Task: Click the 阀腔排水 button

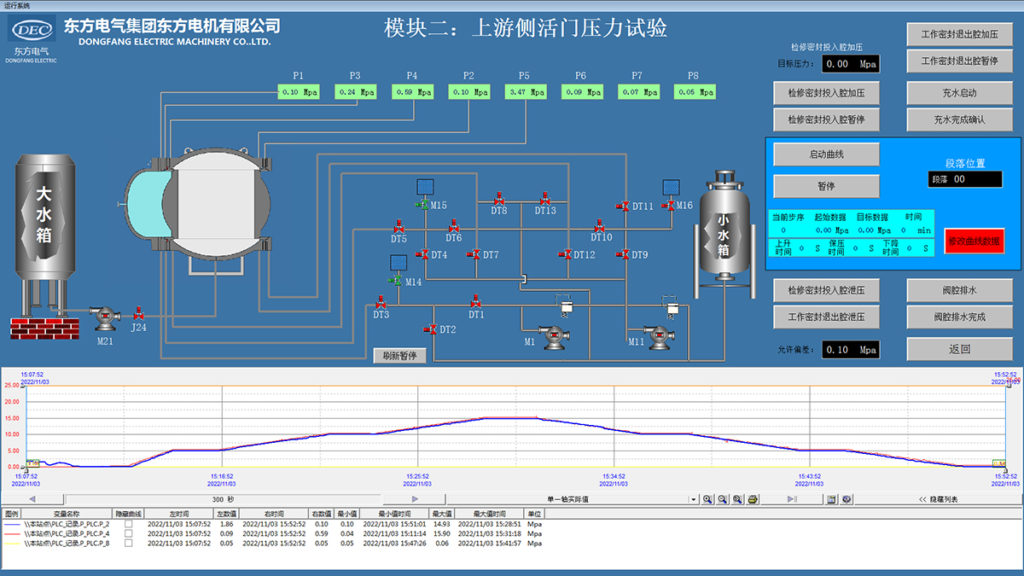Action: (959, 290)
